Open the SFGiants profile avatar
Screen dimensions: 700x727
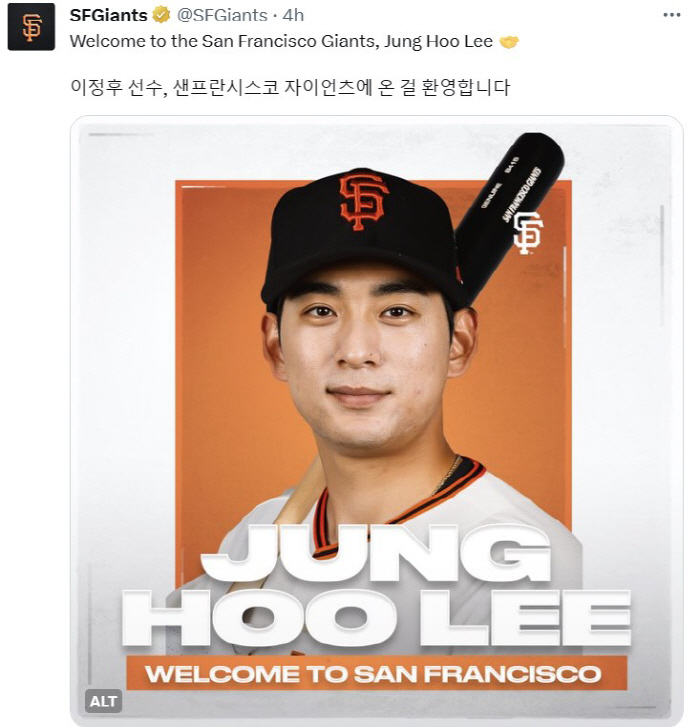click(31, 27)
